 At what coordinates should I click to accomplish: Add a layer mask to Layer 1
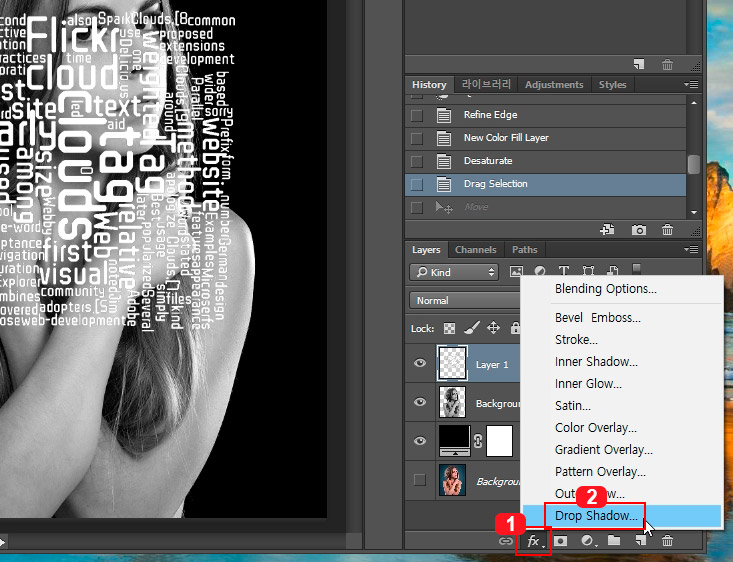tap(561, 541)
